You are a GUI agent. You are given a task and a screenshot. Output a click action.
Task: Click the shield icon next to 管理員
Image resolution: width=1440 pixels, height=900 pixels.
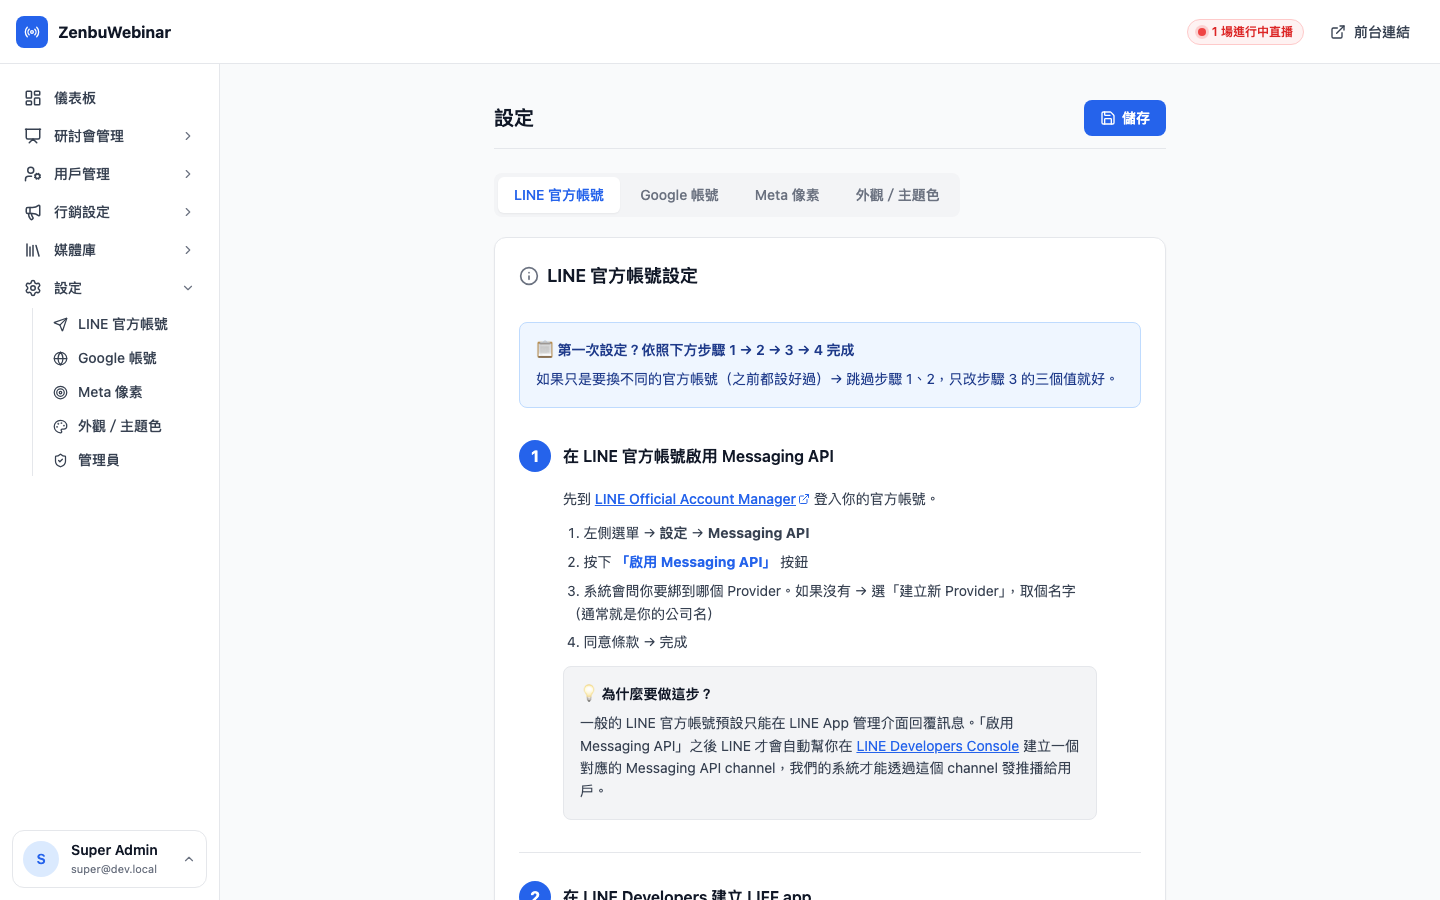pos(61,460)
